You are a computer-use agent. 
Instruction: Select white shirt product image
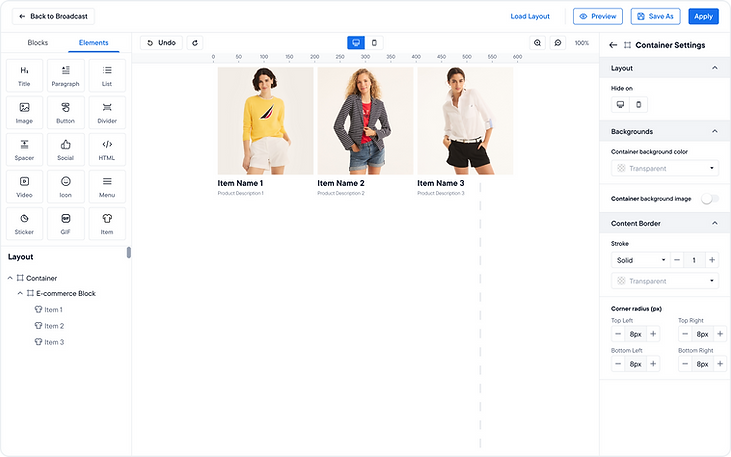(465, 121)
